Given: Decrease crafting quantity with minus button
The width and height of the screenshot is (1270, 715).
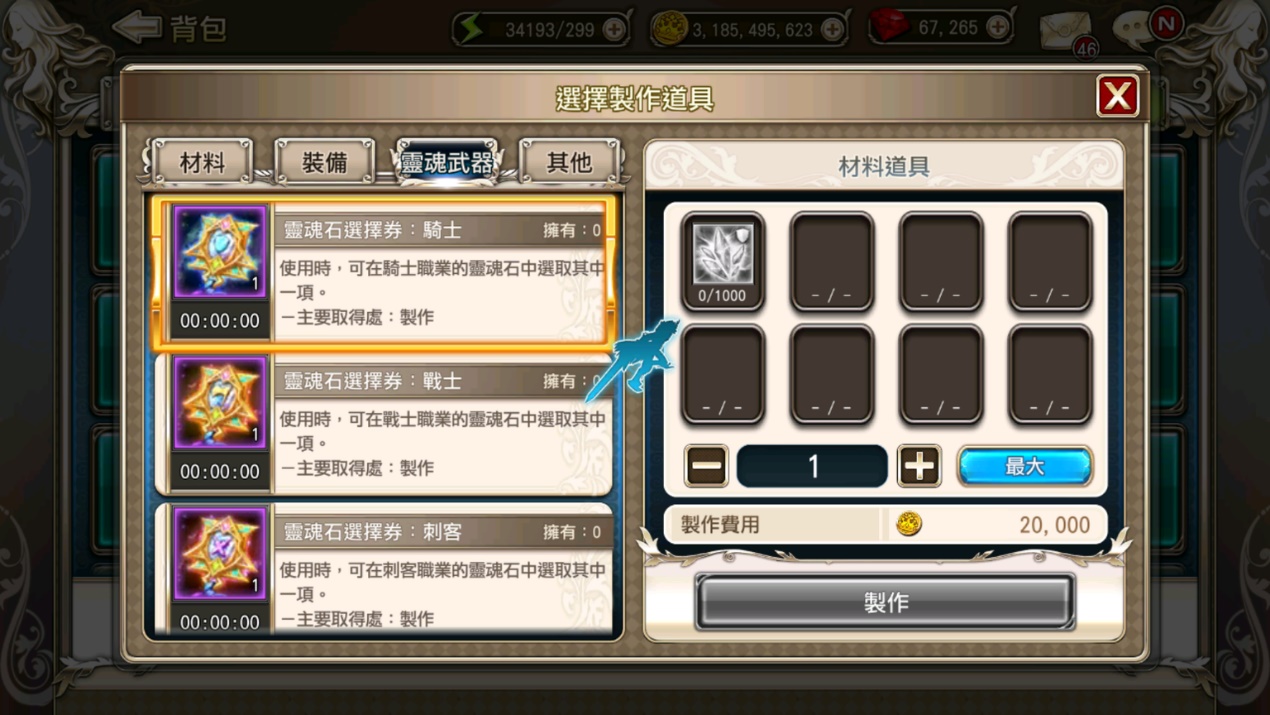Looking at the screenshot, I should 706,466.
